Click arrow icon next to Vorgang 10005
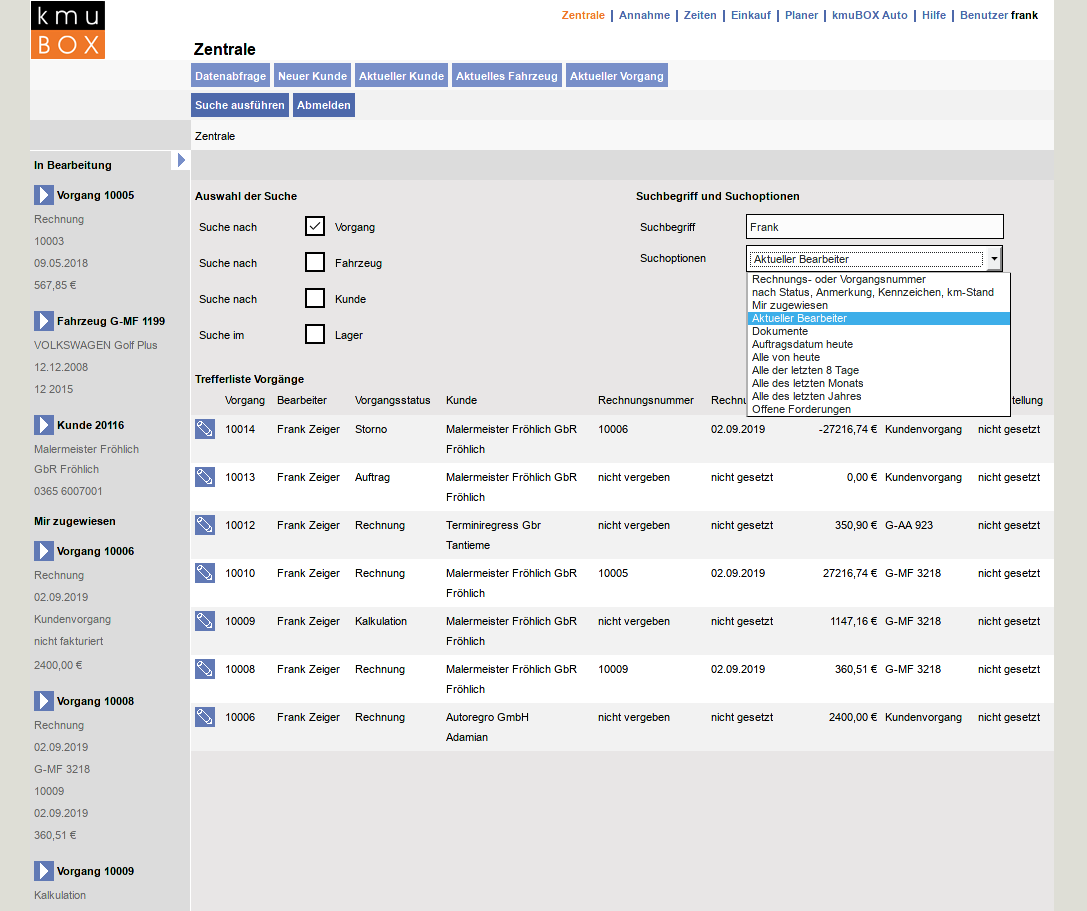1087x911 pixels. (44, 195)
